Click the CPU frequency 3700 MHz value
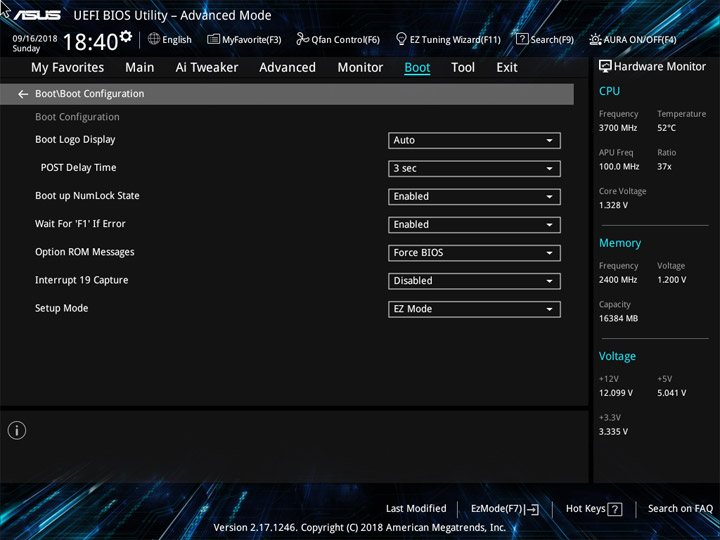Screen dimensions: 720x540 [x=618, y=128]
